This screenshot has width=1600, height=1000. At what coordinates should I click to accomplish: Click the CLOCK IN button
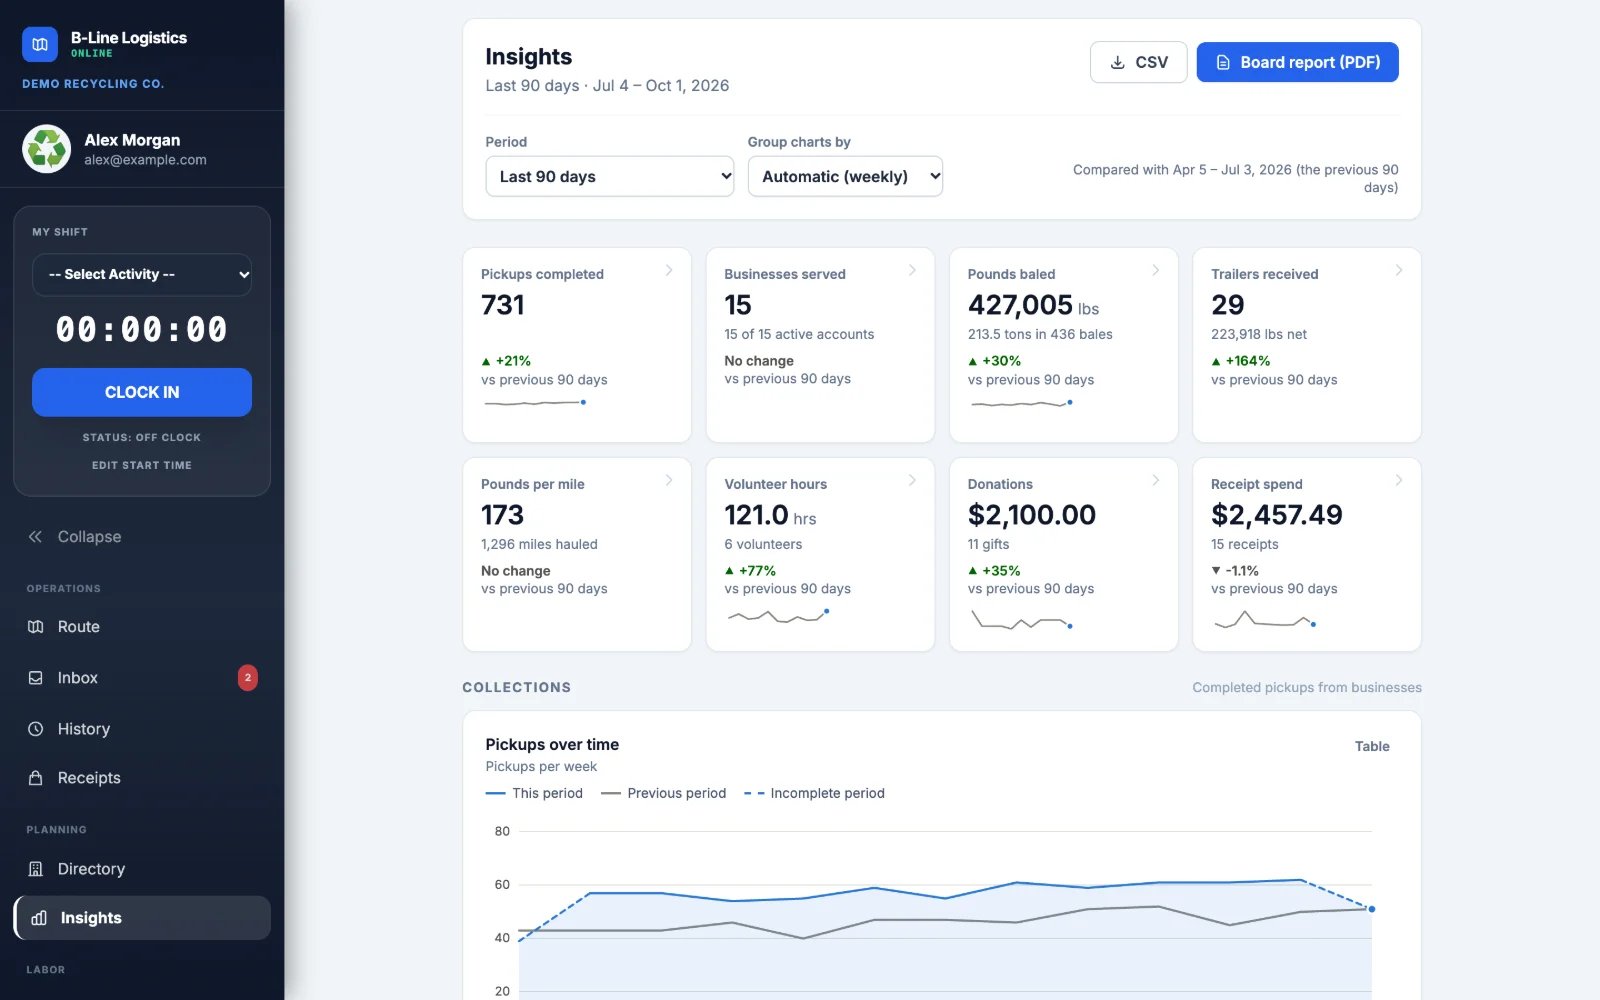tap(142, 392)
